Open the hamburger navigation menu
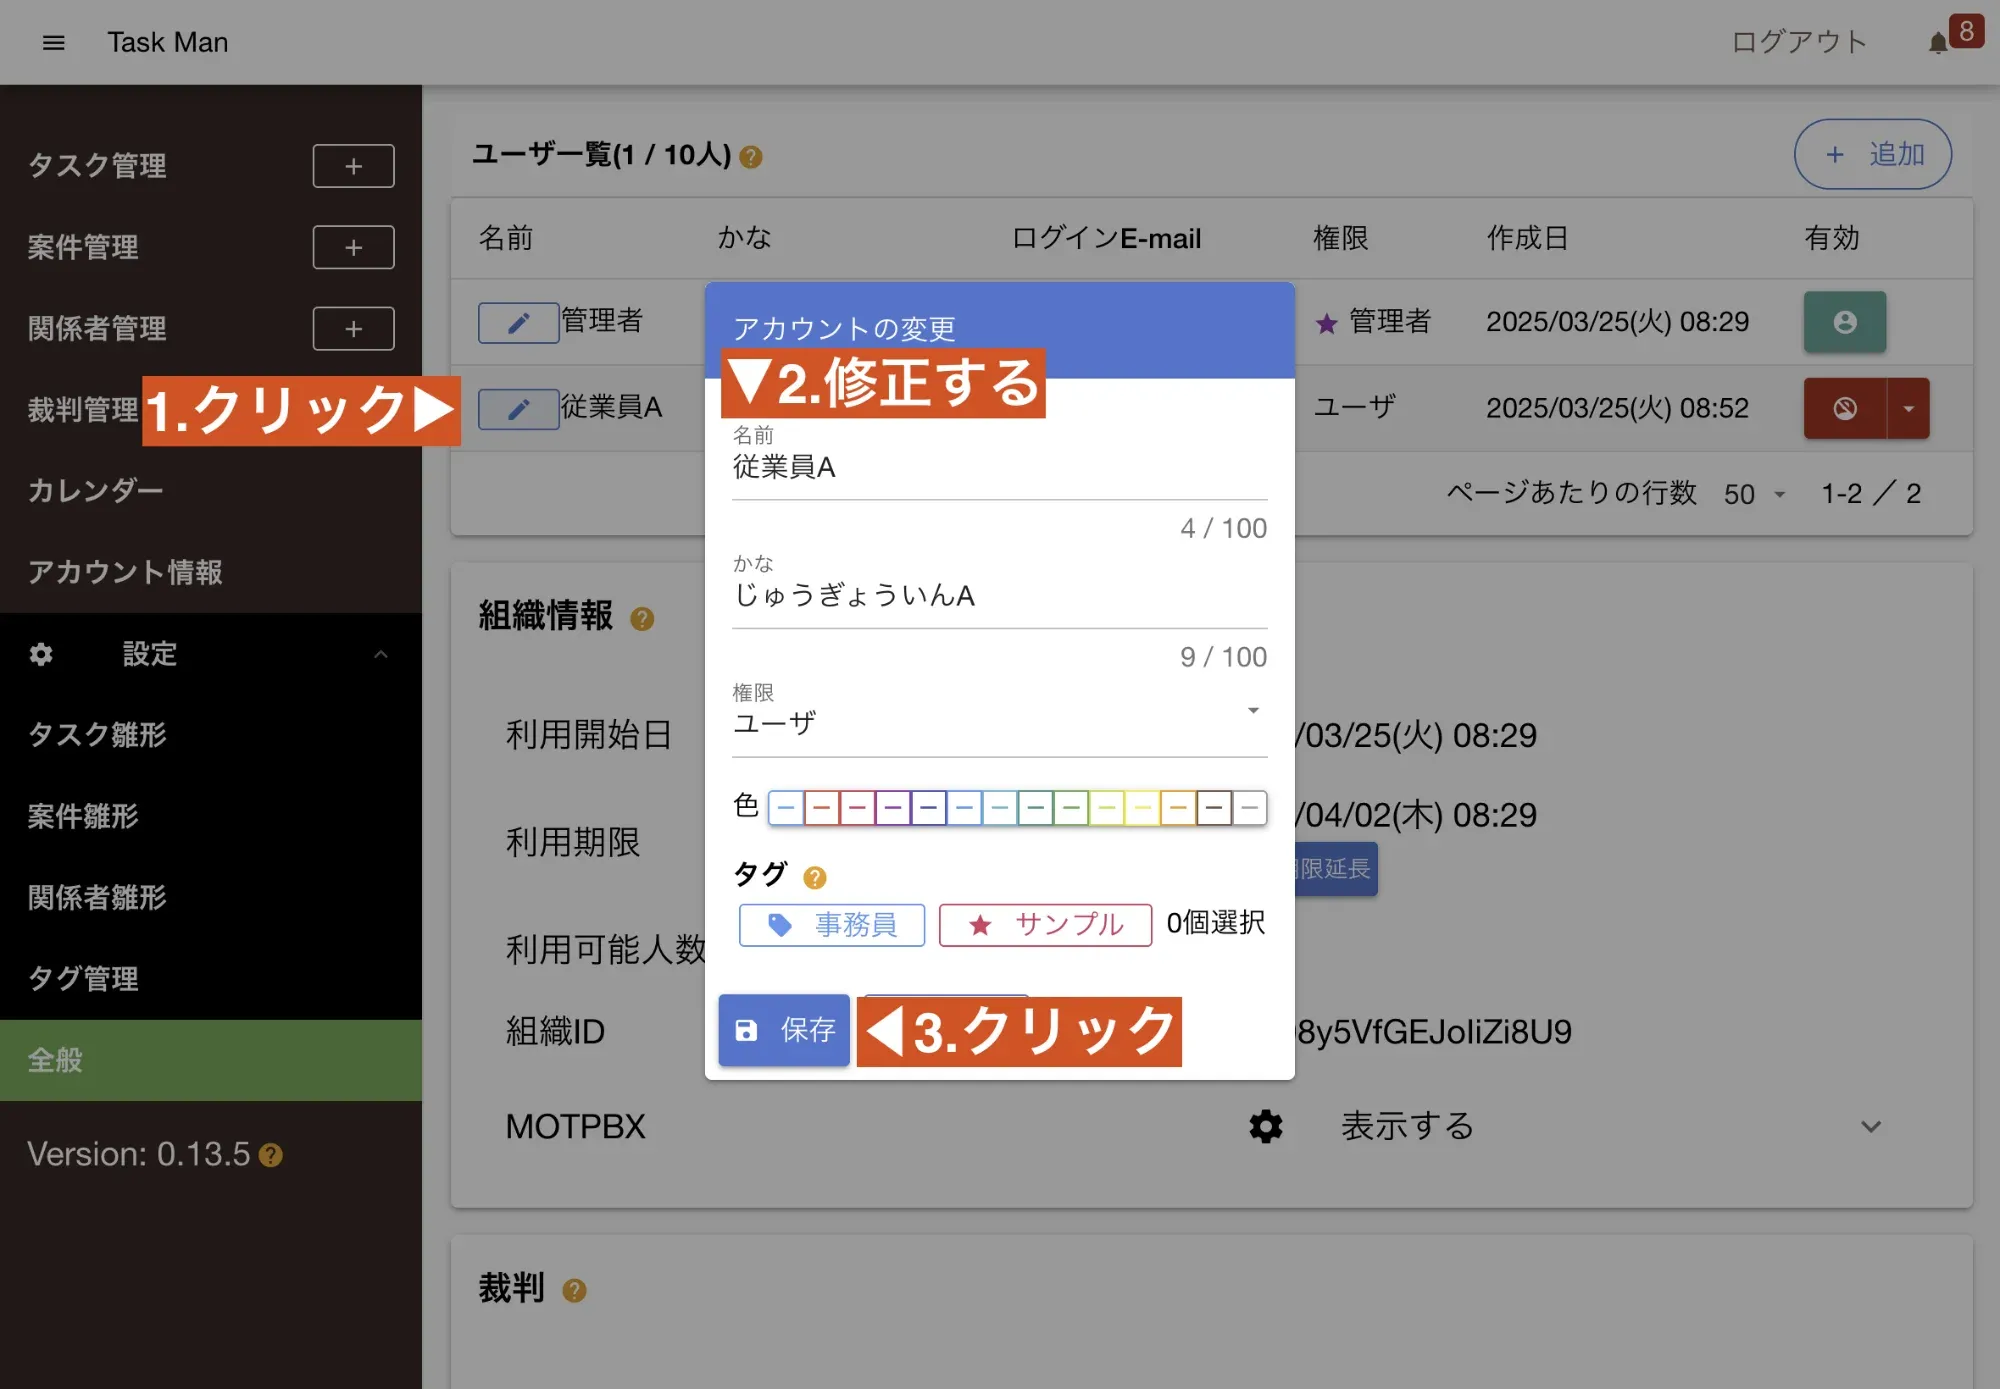The image size is (2000, 1389). point(54,42)
